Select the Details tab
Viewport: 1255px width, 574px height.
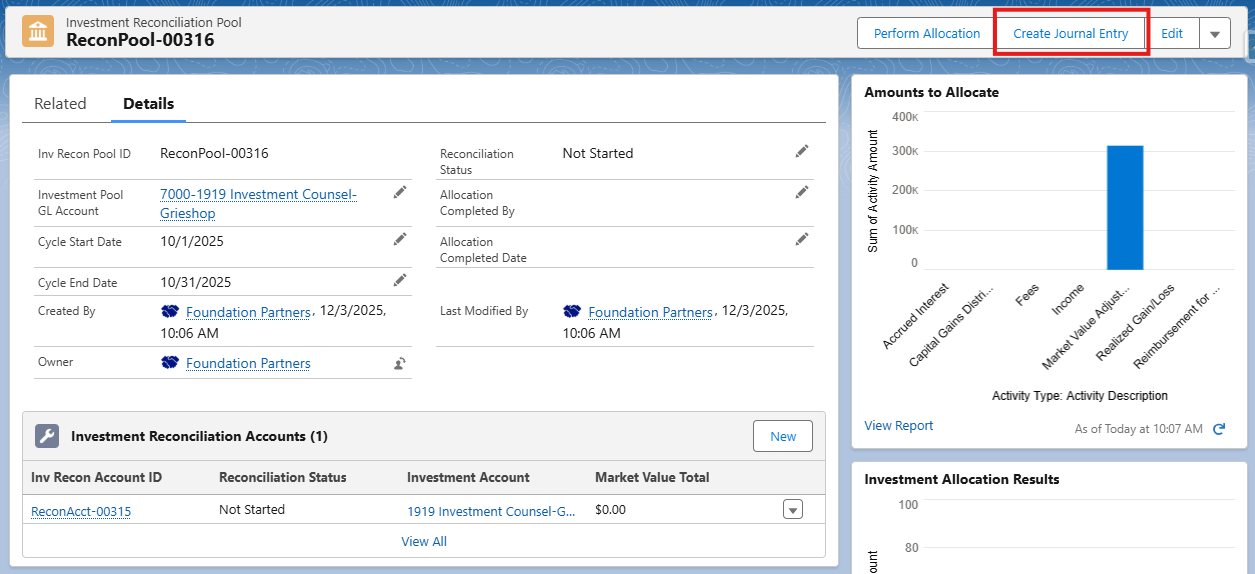point(148,103)
